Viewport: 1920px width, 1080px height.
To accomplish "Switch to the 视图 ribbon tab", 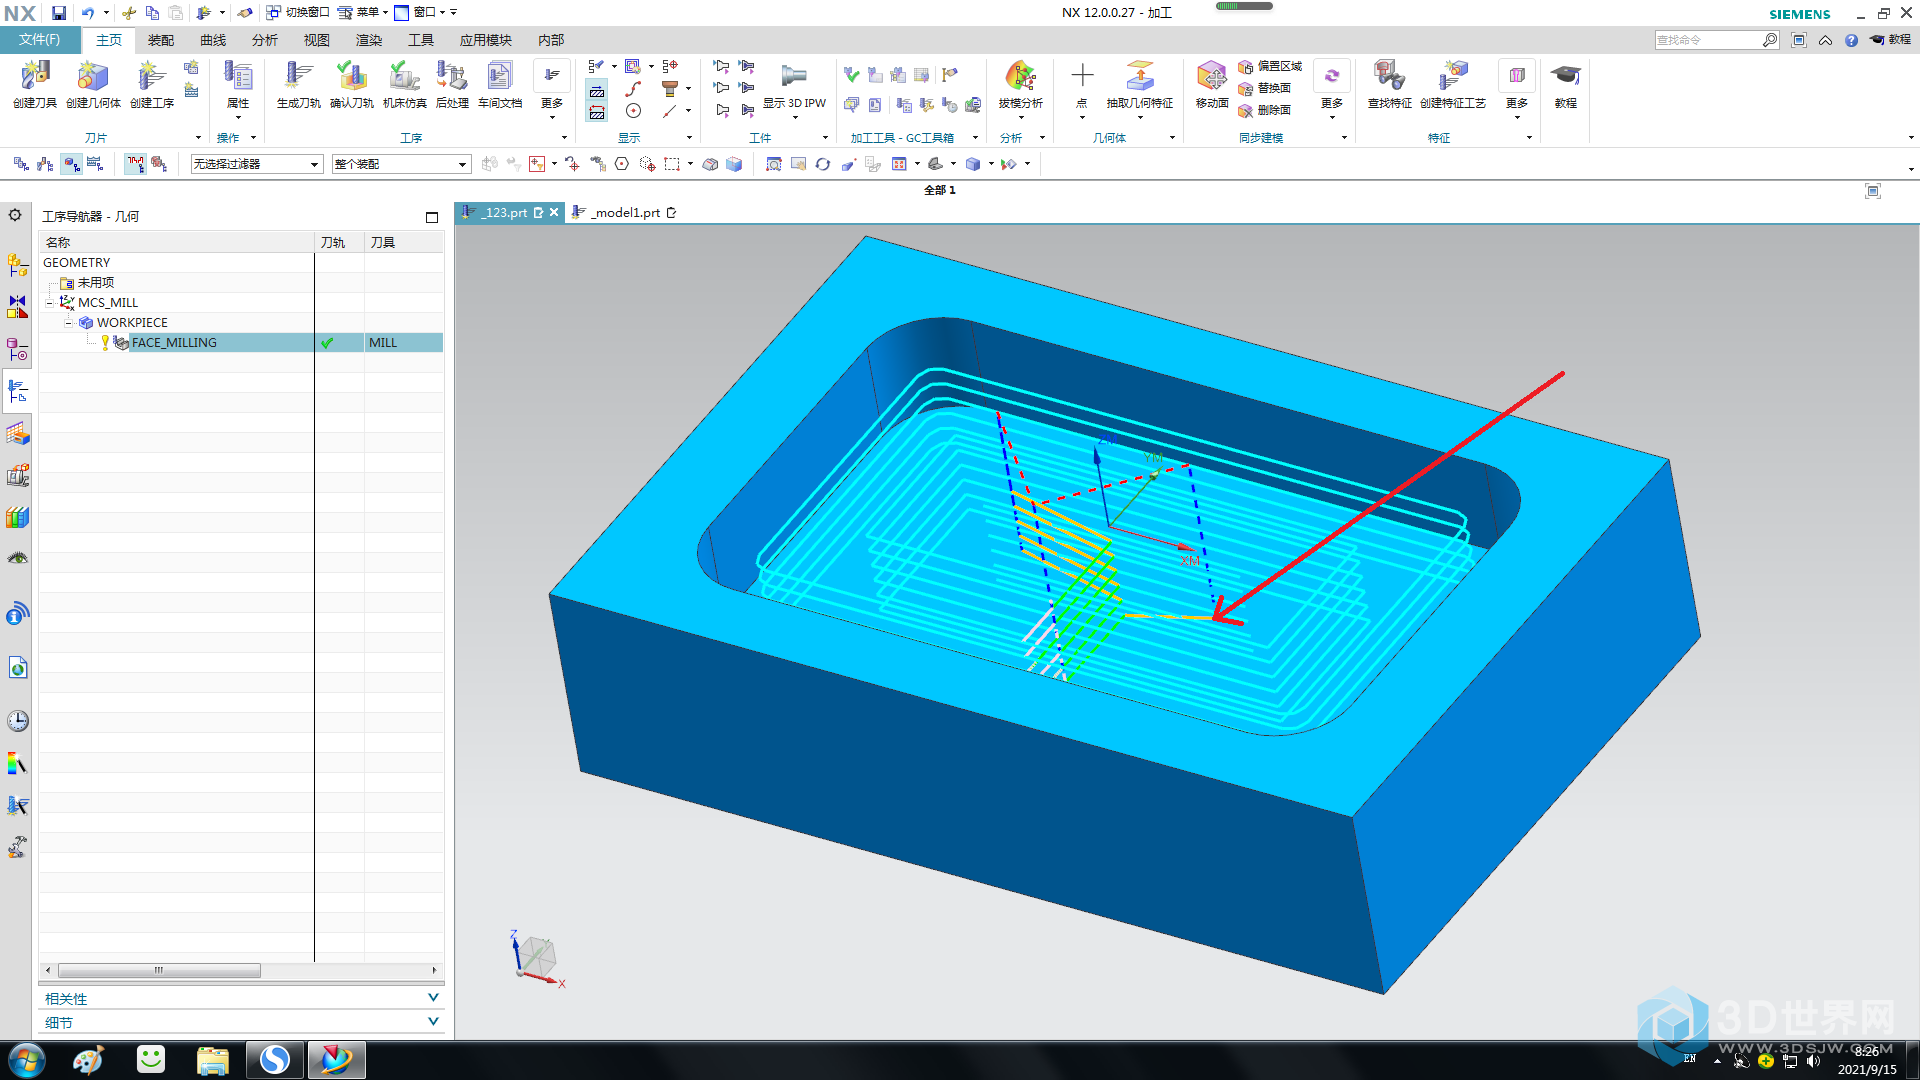I will [x=317, y=40].
